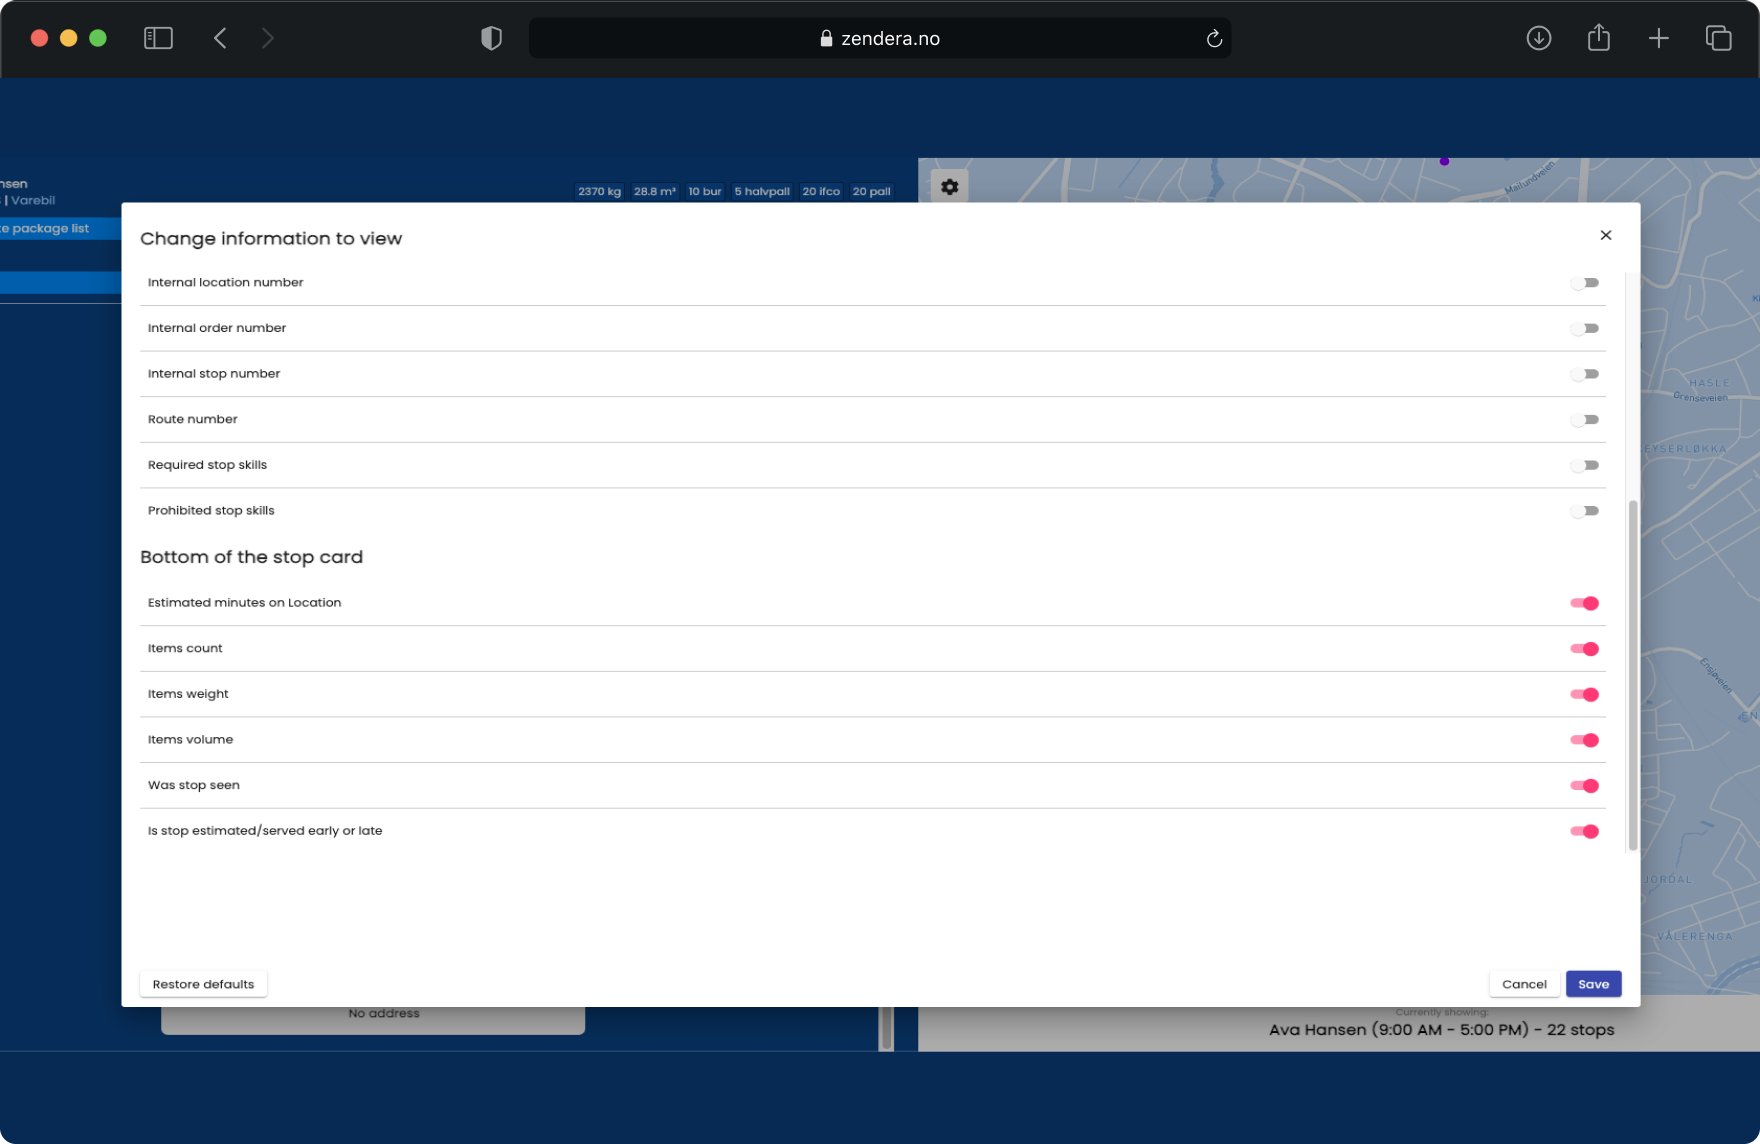Reload the zendera.no page
This screenshot has height=1144, width=1760.
click(x=1213, y=38)
